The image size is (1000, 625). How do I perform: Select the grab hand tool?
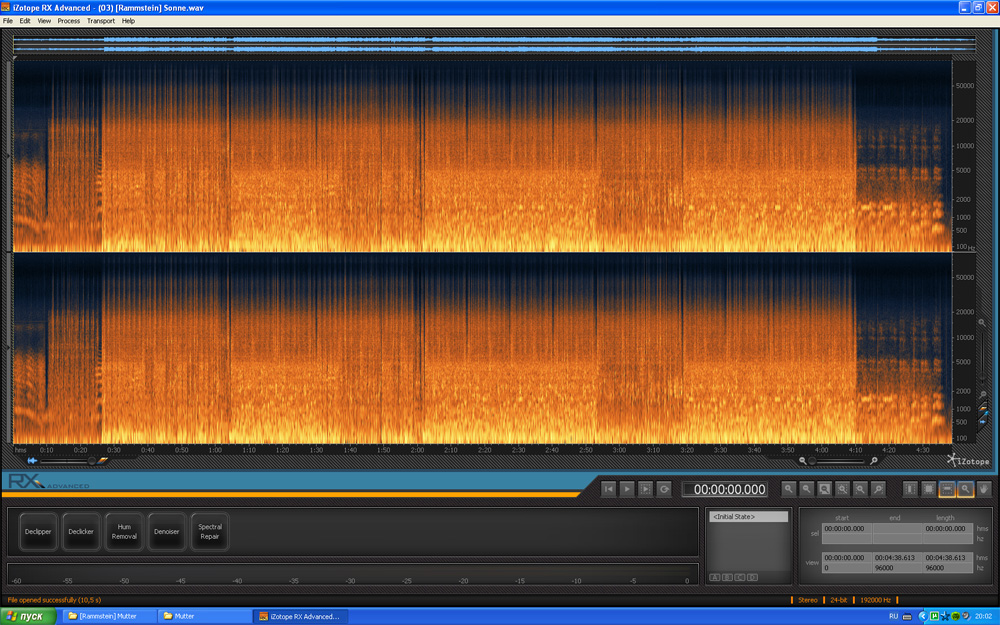pyautogui.click(x=984, y=489)
